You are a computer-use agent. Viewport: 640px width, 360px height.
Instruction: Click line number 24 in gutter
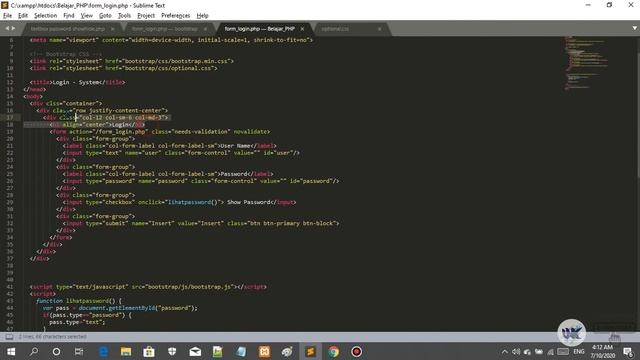(10, 167)
